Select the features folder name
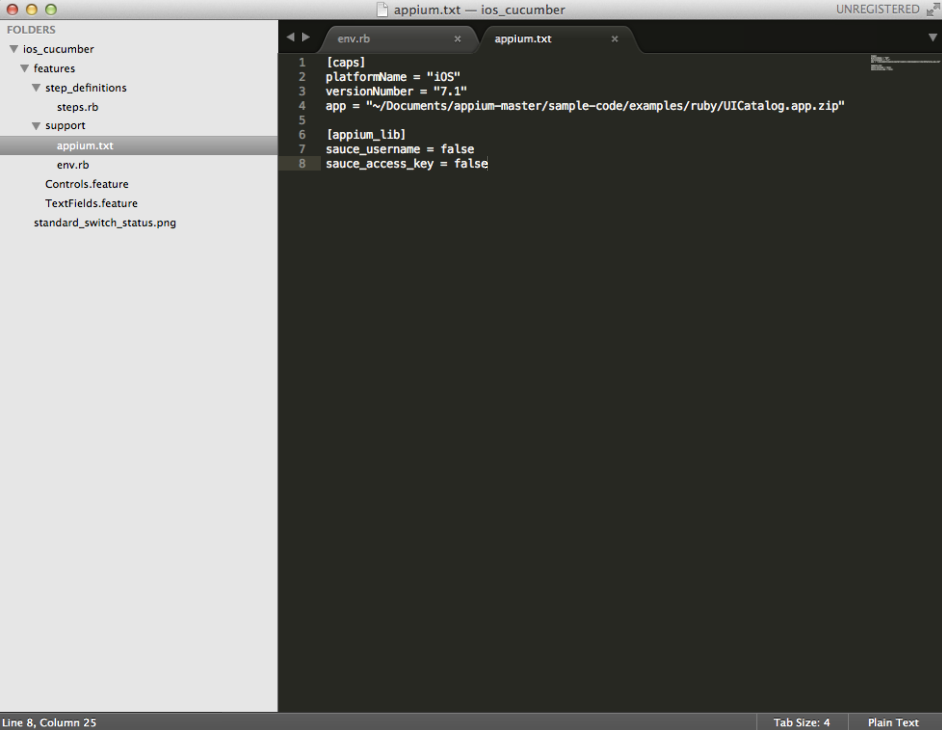The image size is (942, 730). click(x=54, y=68)
